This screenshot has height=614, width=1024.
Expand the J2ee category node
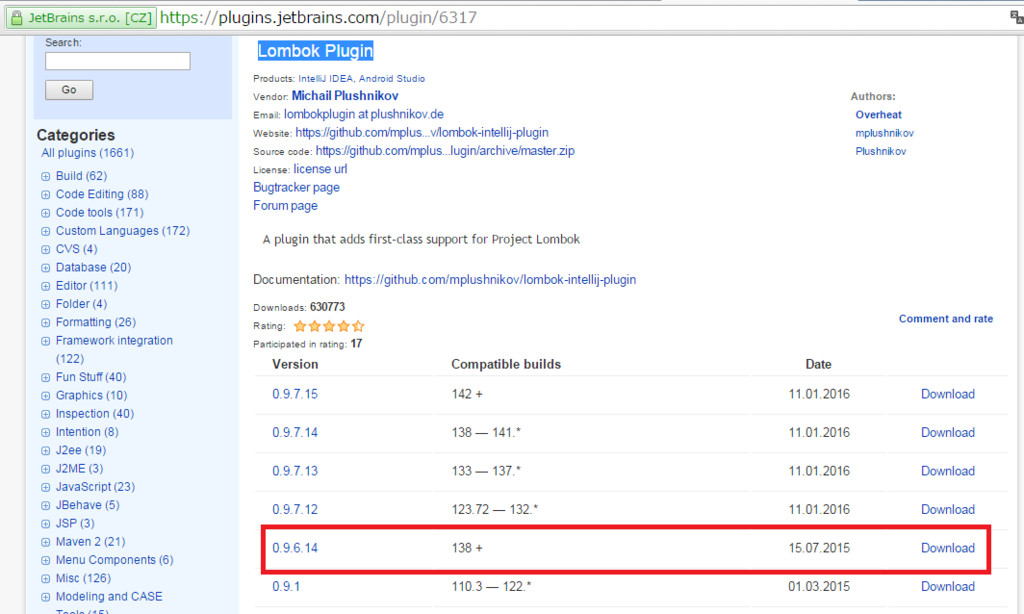[46, 451]
